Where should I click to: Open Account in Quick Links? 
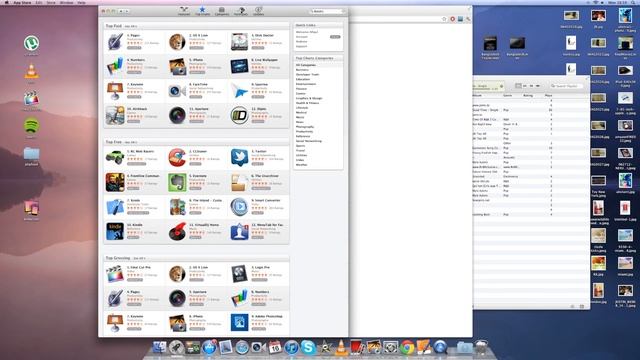(x=302, y=37)
